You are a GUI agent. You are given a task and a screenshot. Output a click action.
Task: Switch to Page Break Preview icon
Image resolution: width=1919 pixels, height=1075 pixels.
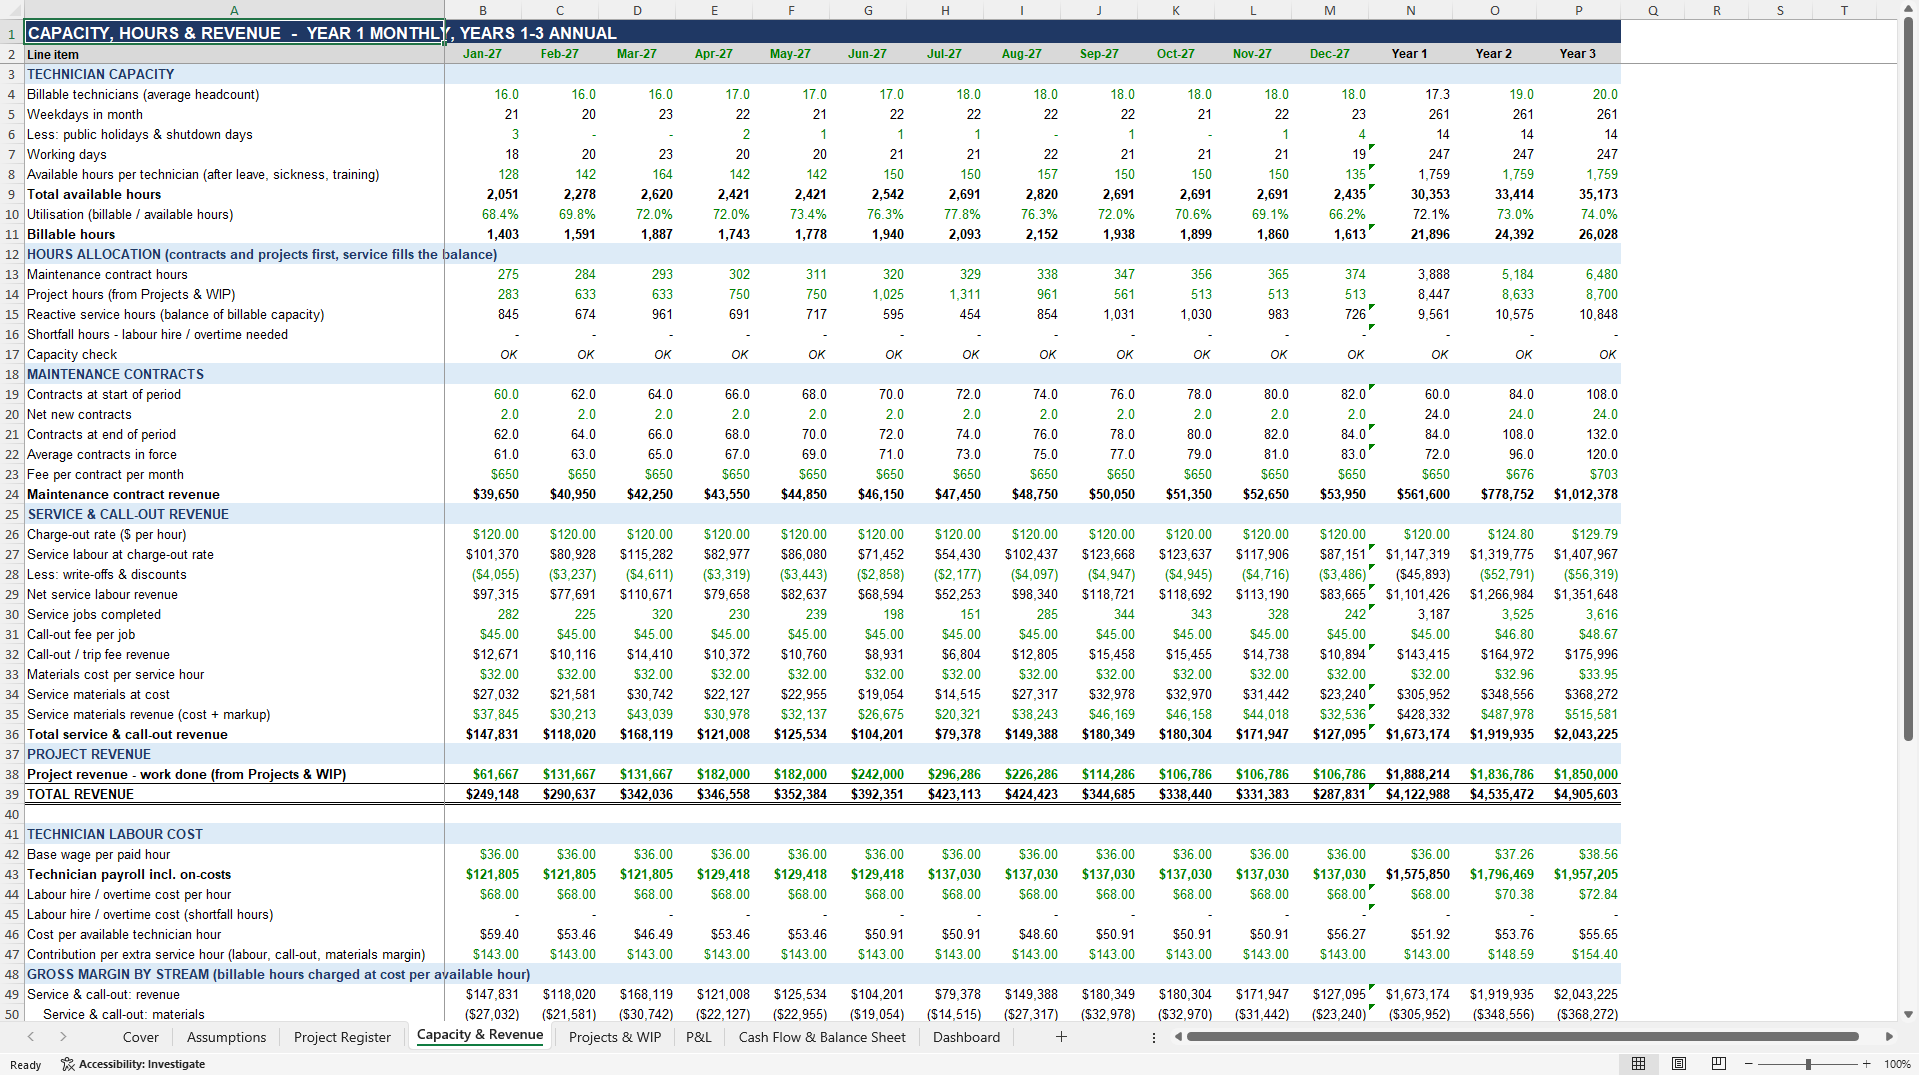click(1719, 1064)
